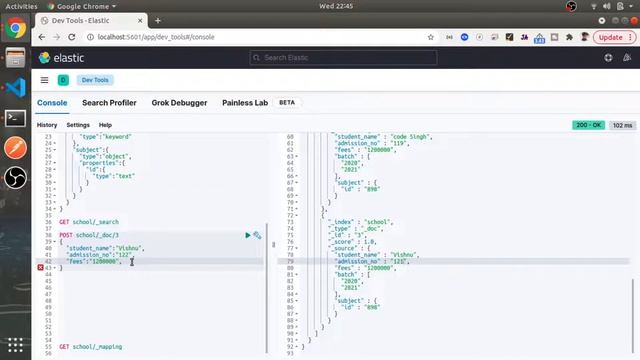Click the Chrome Update button
The width and height of the screenshot is (640, 360).
tap(614, 37)
